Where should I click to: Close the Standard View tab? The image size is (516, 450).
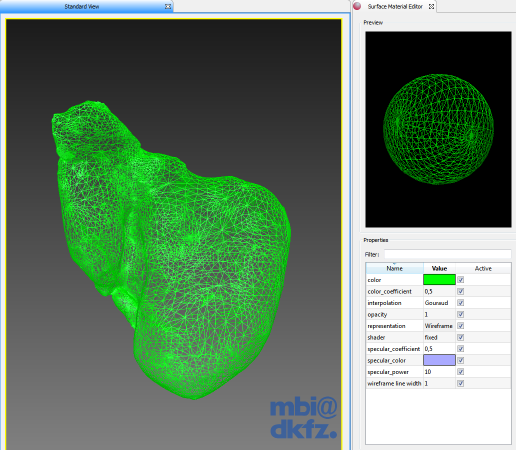pos(168,6)
